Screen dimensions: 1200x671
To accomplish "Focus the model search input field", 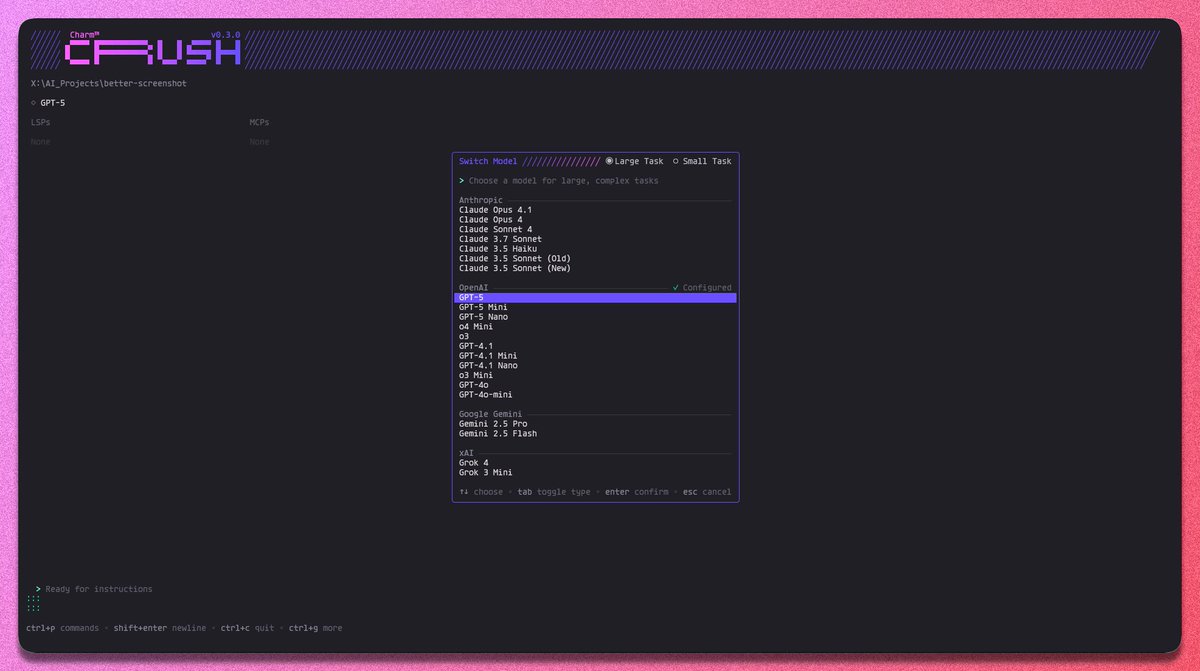I will (x=595, y=181).
